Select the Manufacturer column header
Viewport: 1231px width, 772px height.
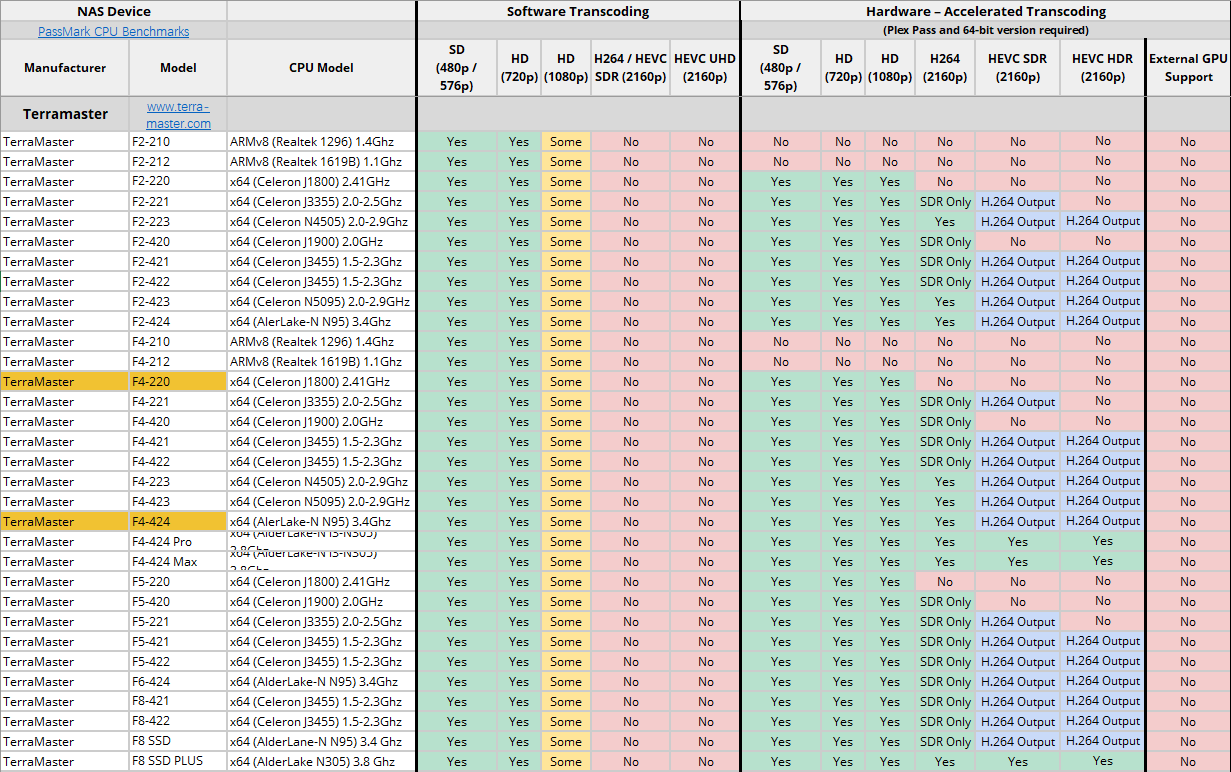click(x=65, y=68)
